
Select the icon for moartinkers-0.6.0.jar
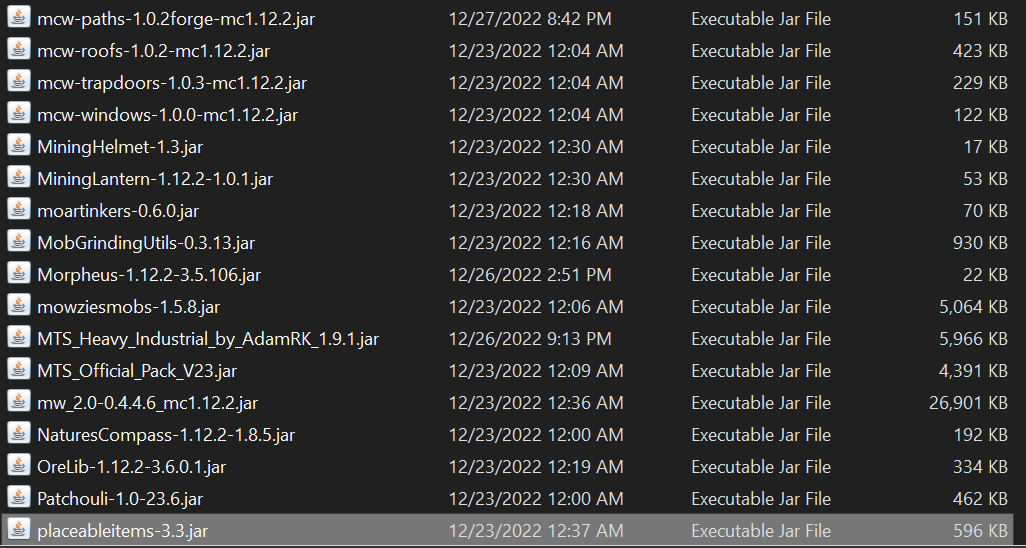coord(19,210)
